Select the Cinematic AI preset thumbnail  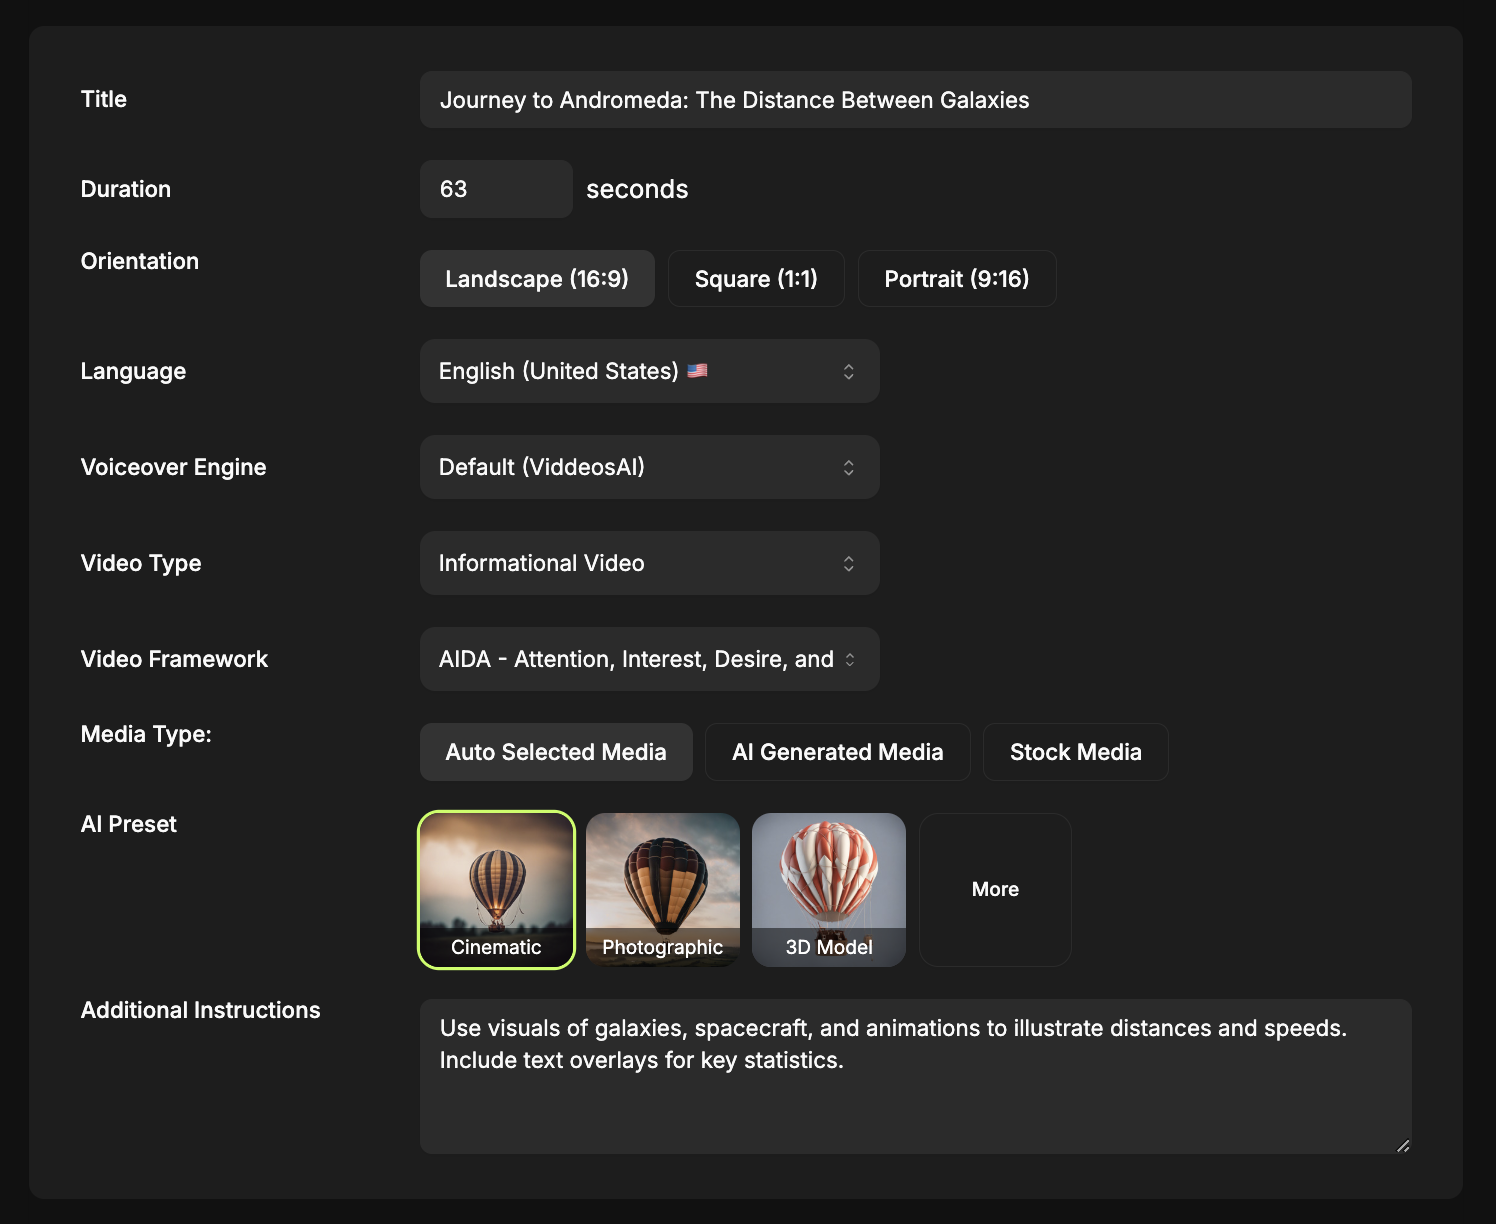[x=496, y=890]
